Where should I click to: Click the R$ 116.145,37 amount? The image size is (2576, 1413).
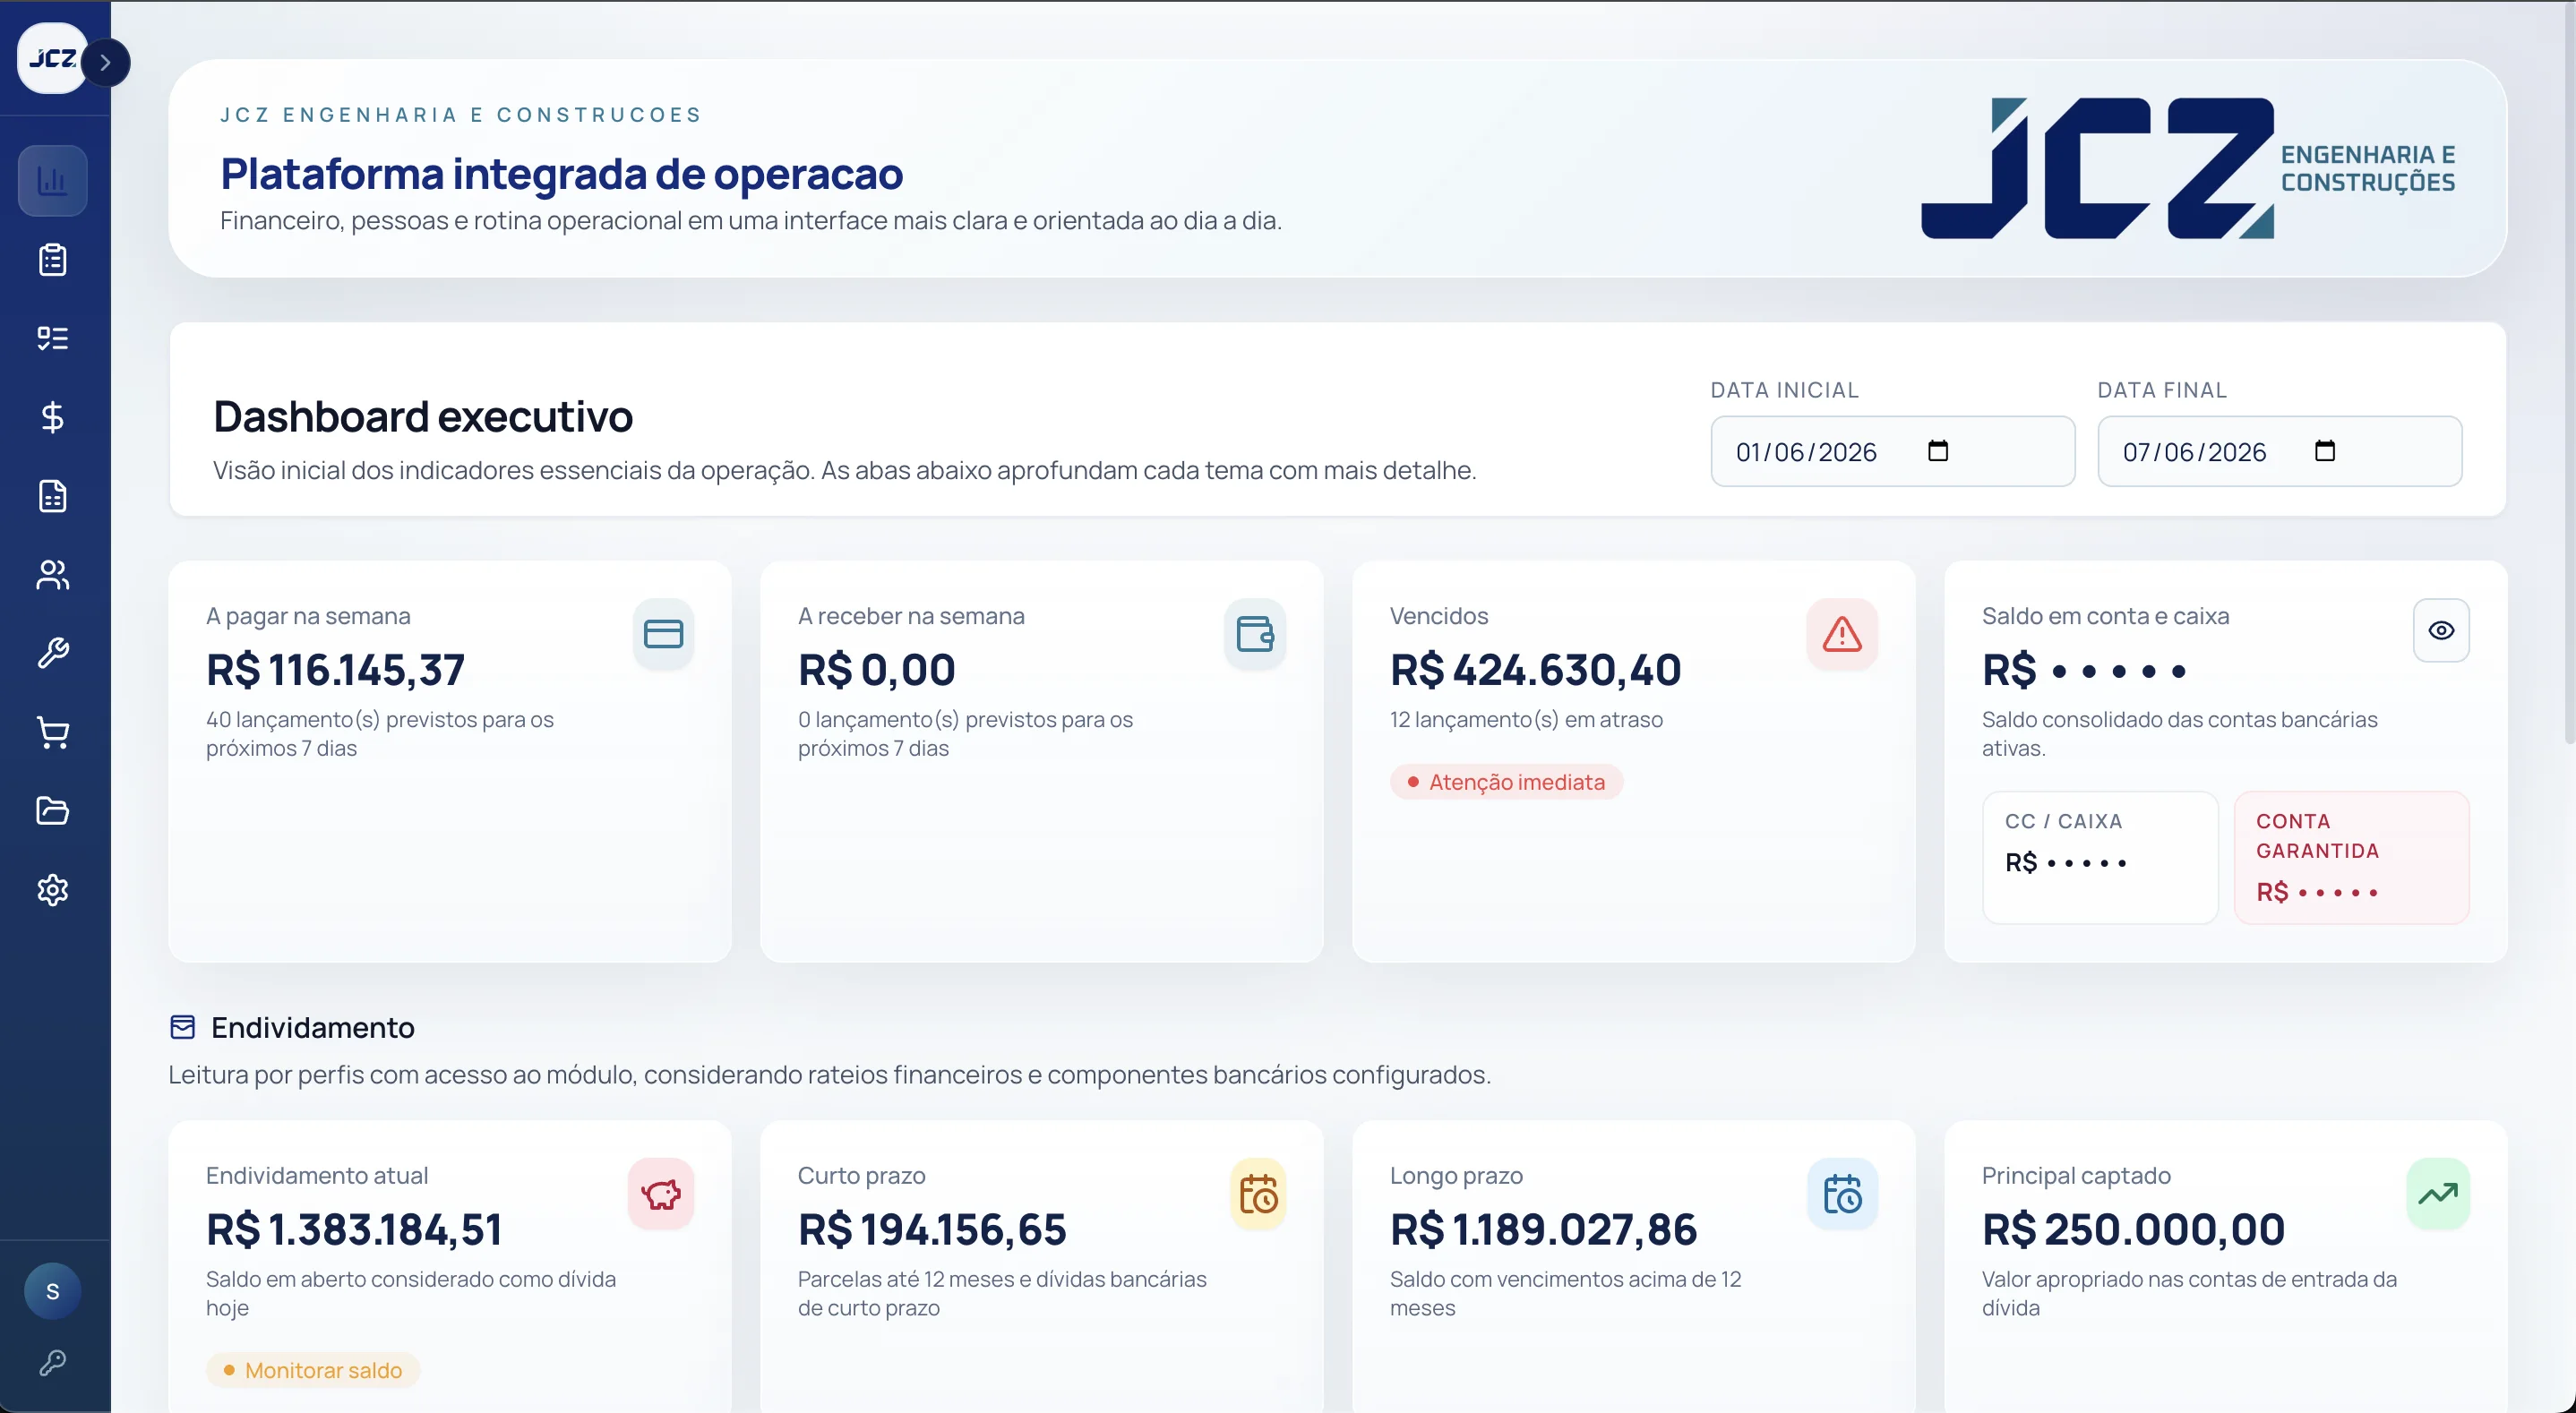[335, 670]
